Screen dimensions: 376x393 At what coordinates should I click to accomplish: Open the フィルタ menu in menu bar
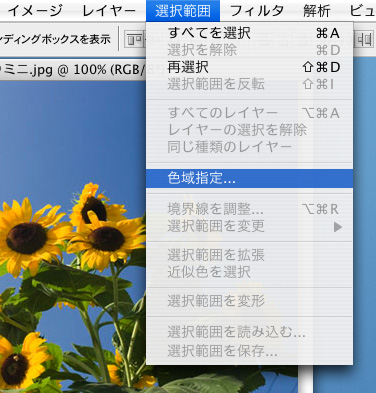pos(257,11)
